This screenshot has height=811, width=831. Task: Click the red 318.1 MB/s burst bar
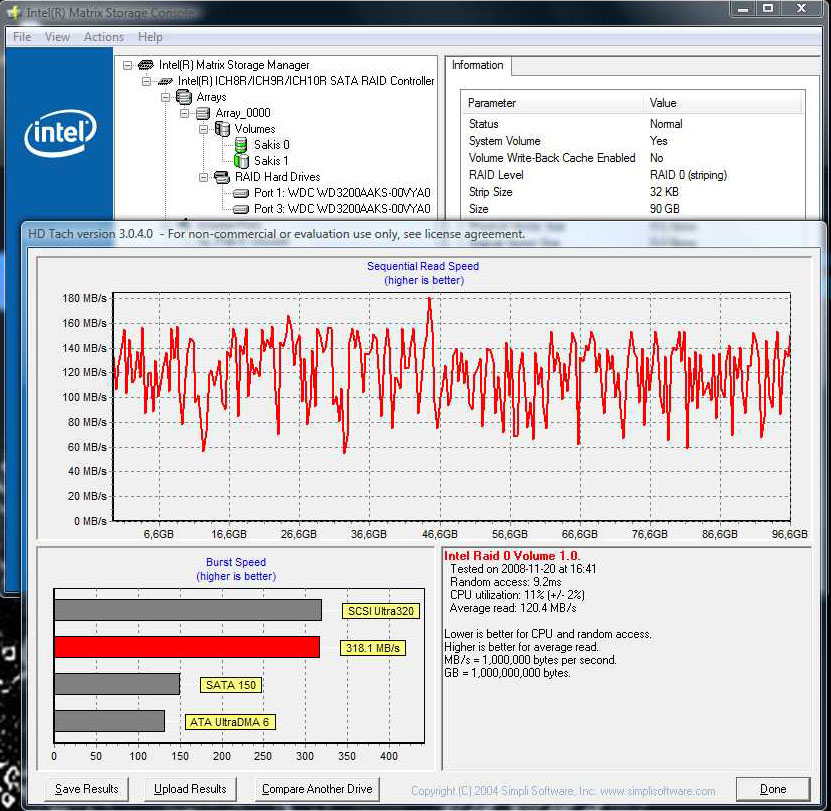click(x=187, y=647)
